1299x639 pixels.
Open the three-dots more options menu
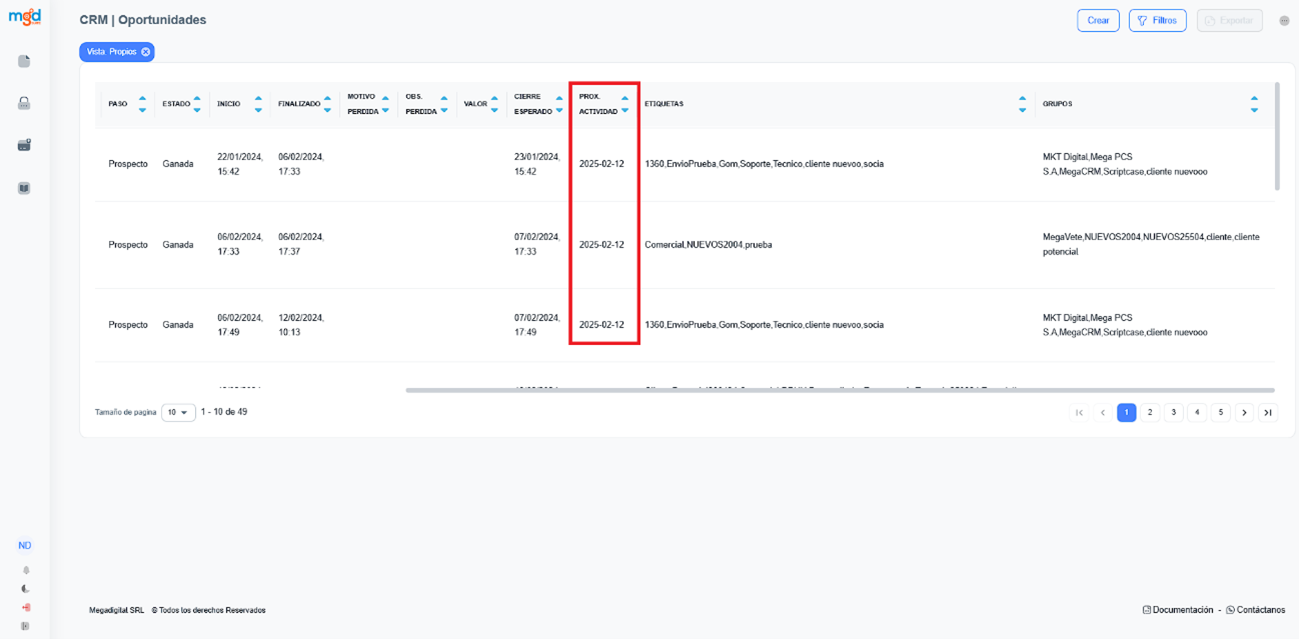pos(1284,21)
